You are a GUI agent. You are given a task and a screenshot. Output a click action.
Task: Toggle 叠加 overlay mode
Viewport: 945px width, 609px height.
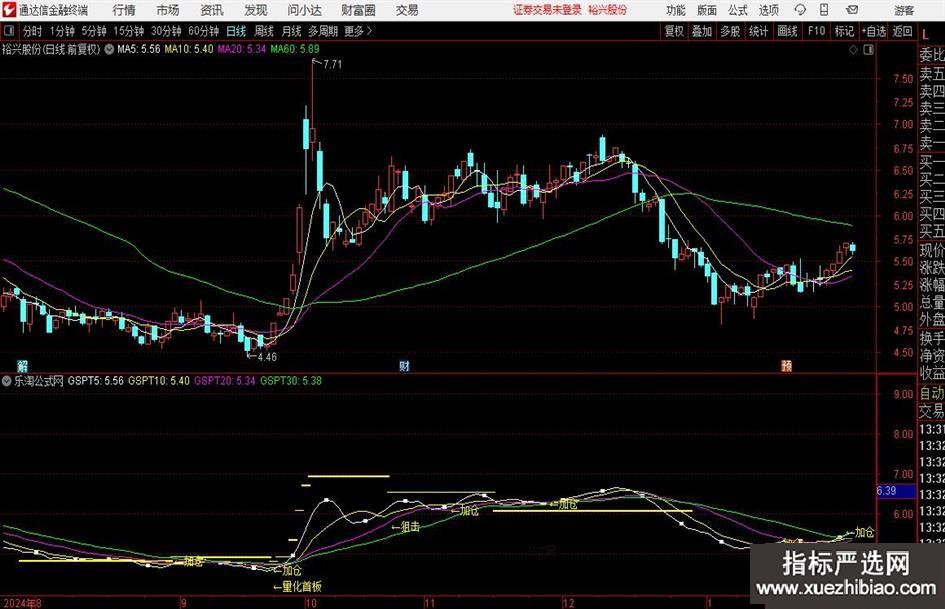click(x=702, y=31)
